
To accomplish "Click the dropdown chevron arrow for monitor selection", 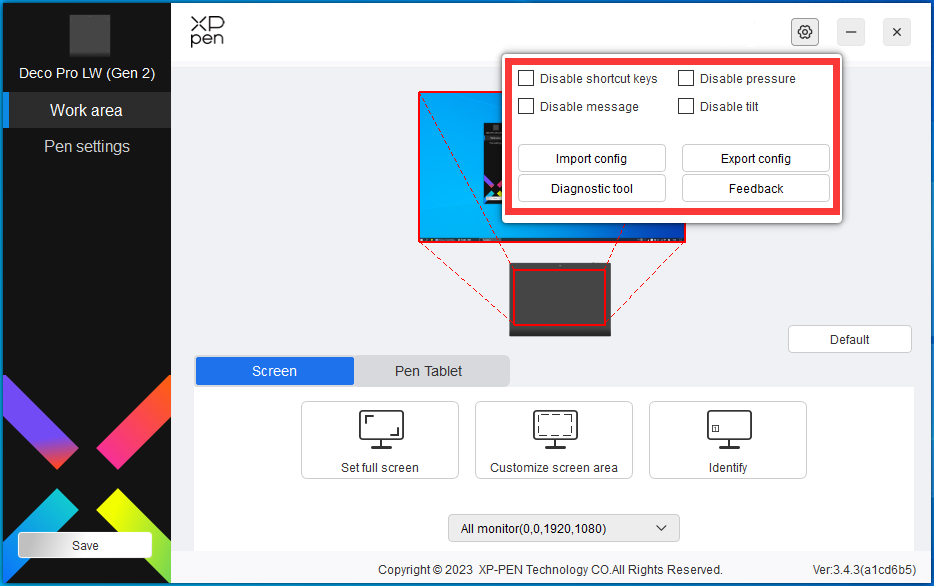I will pos(661,528).
